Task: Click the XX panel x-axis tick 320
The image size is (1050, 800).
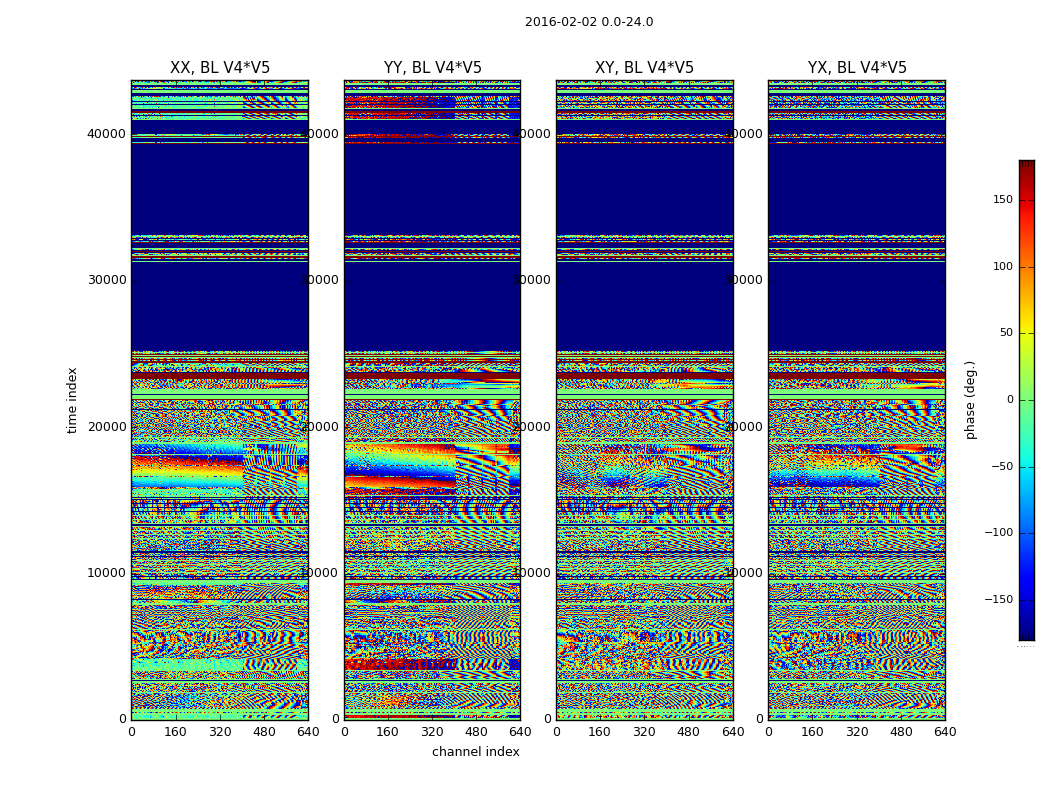Action: (x=220, y=732)
